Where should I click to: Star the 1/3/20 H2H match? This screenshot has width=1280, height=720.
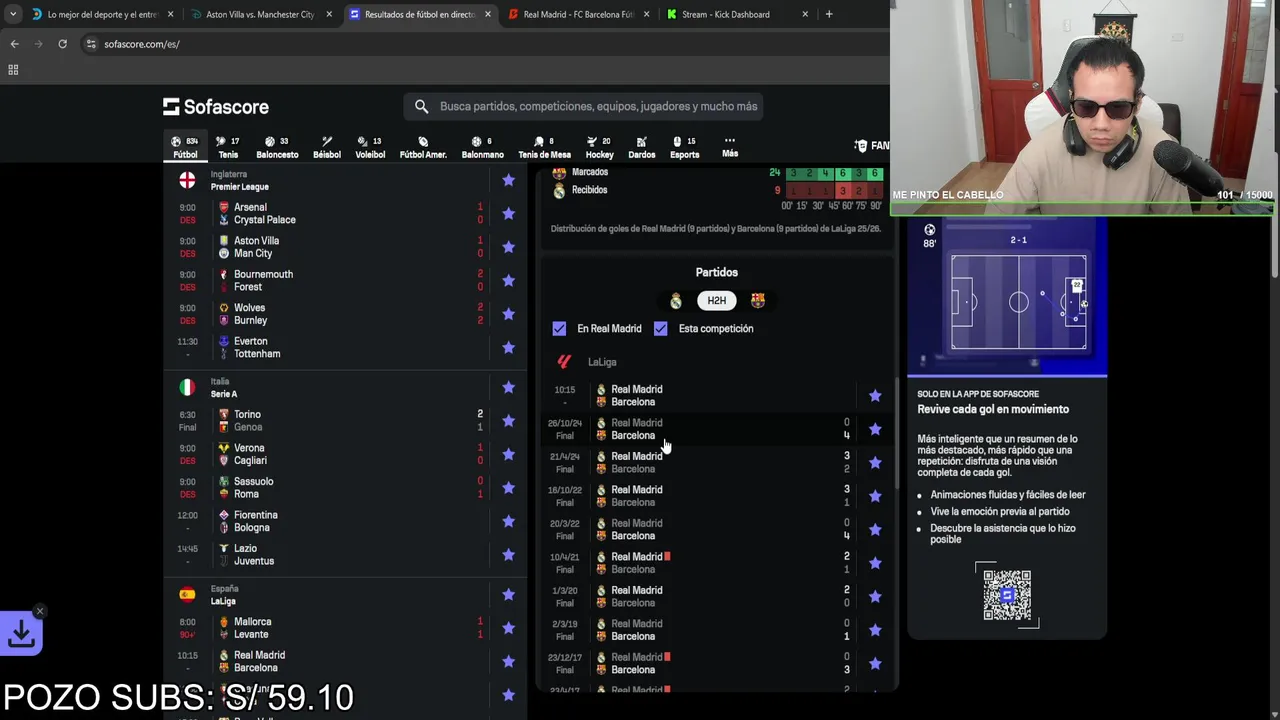(x=875, y=596)
